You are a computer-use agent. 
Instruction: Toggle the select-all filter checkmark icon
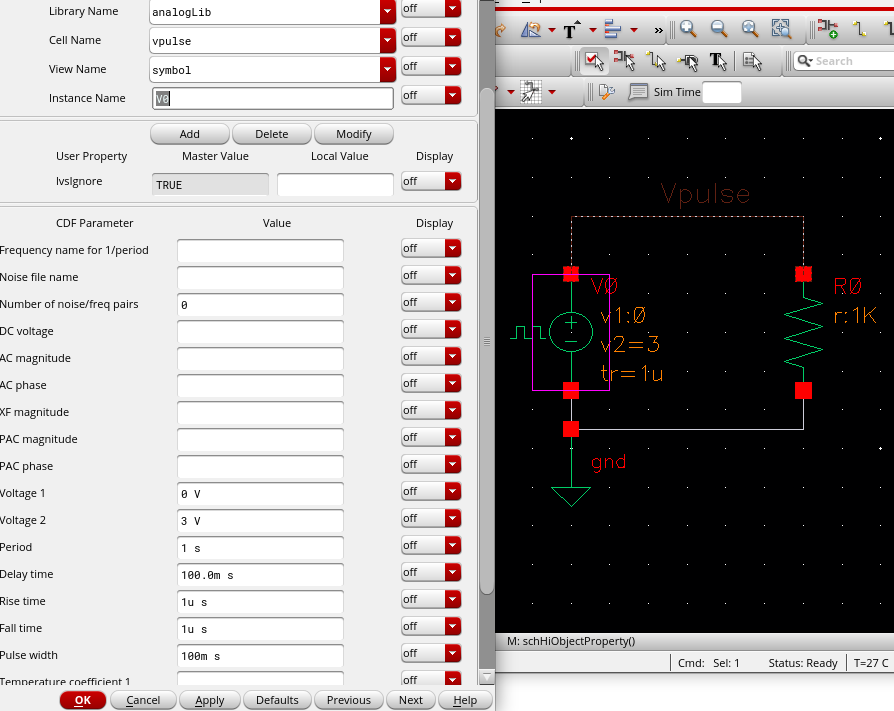tap(594, 60)
